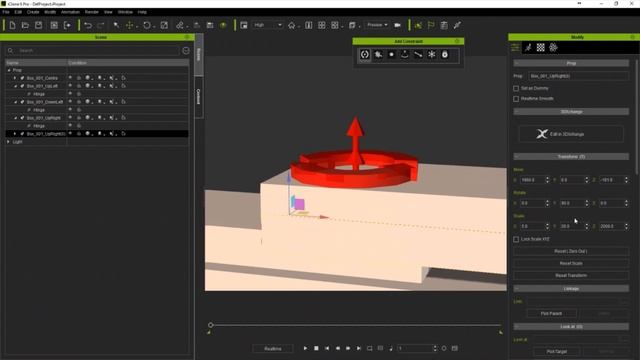Click the Pick Parent button
640x360 pixels.
click(x=551, y=313)
